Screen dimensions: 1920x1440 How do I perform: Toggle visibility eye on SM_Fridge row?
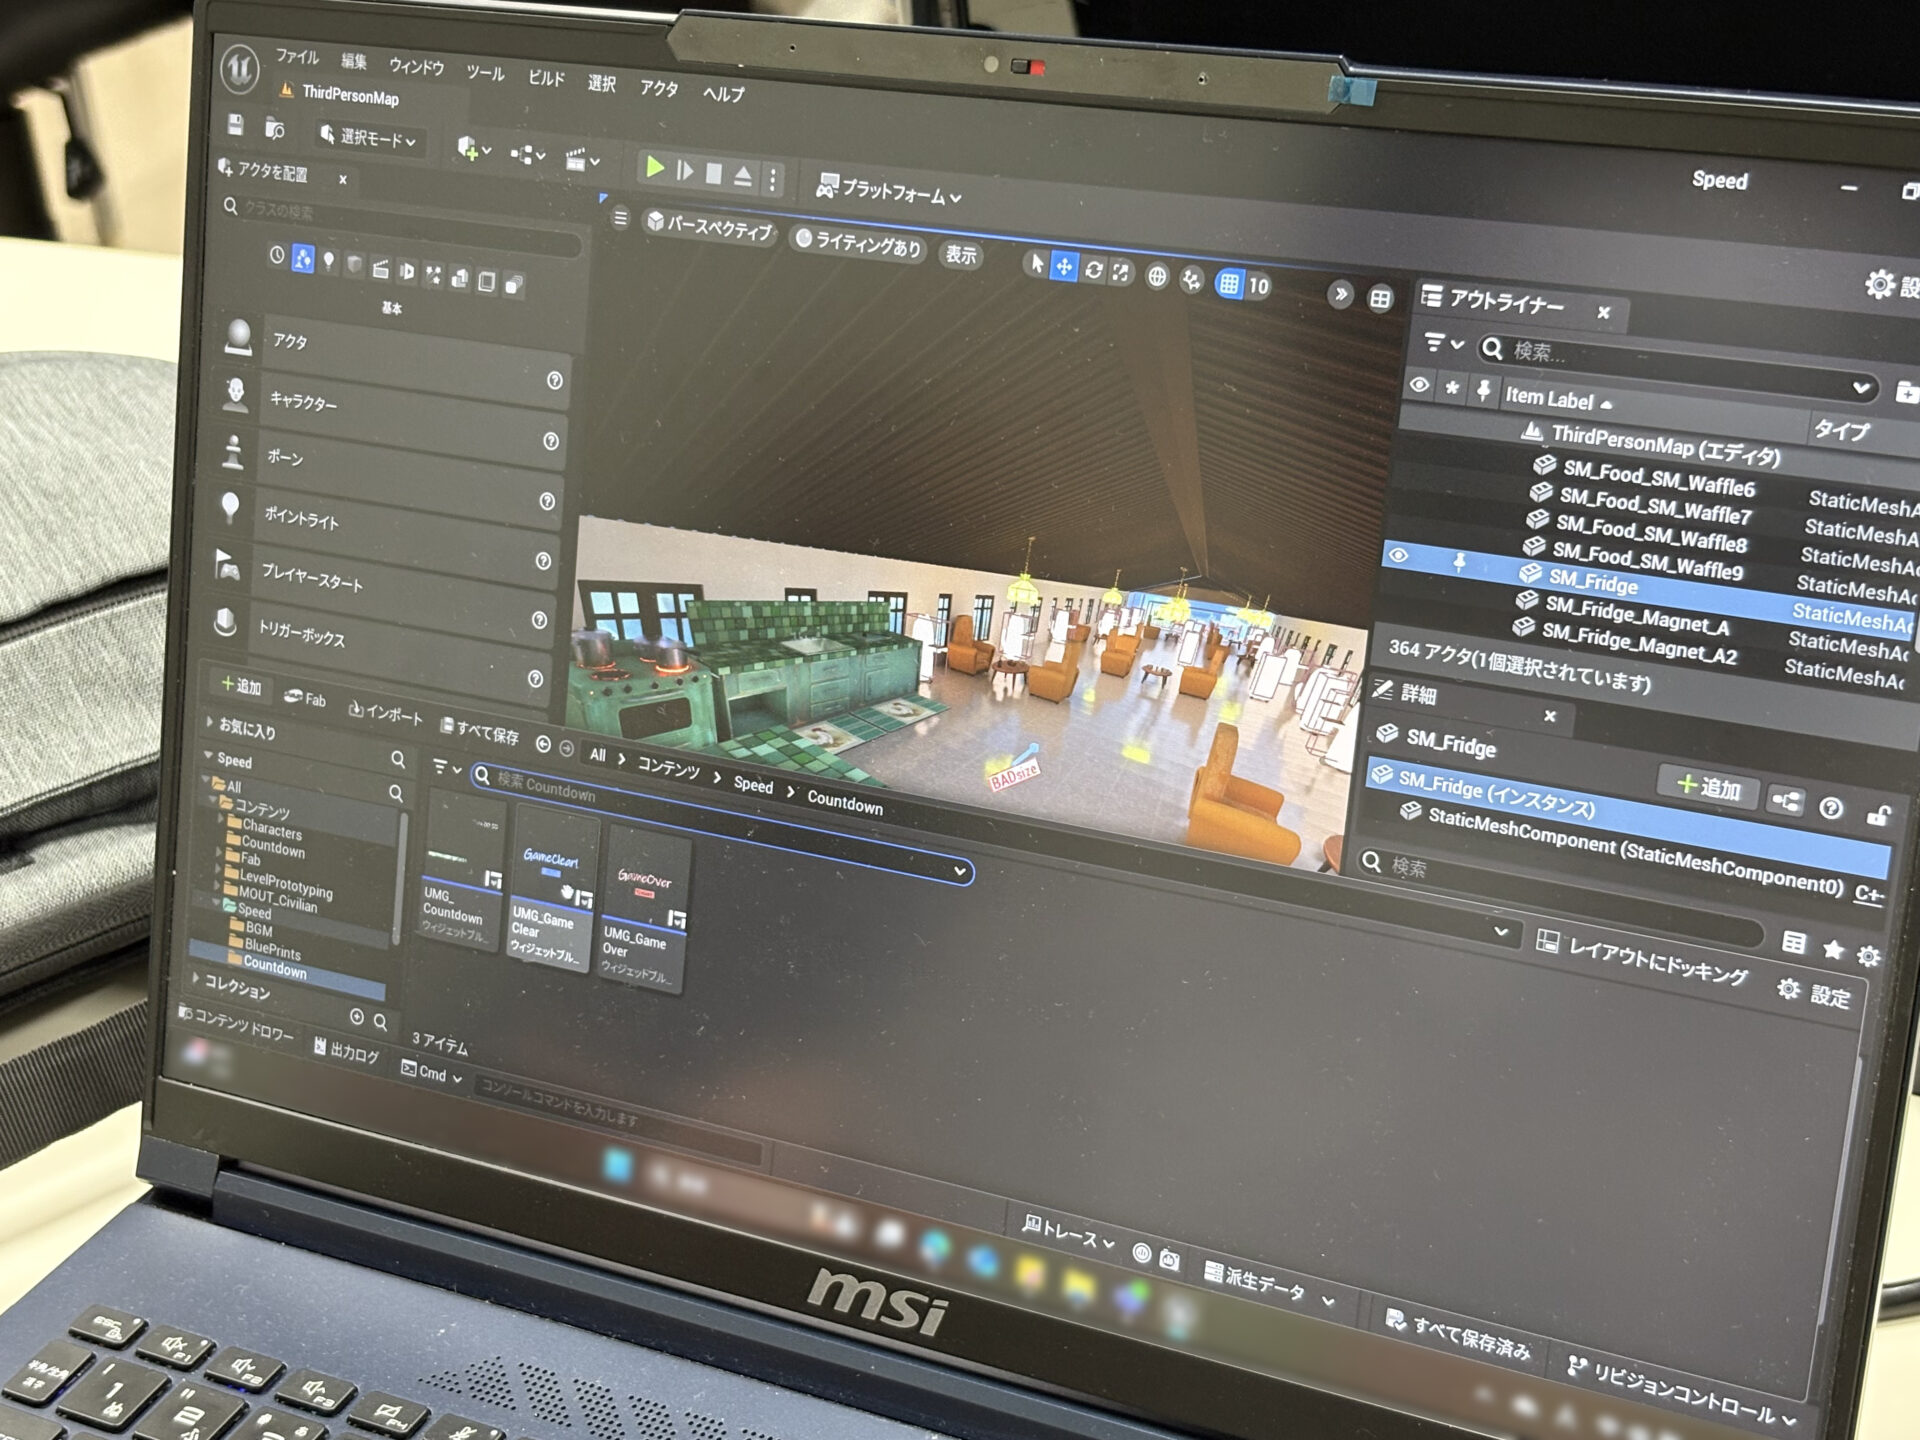1398,556
